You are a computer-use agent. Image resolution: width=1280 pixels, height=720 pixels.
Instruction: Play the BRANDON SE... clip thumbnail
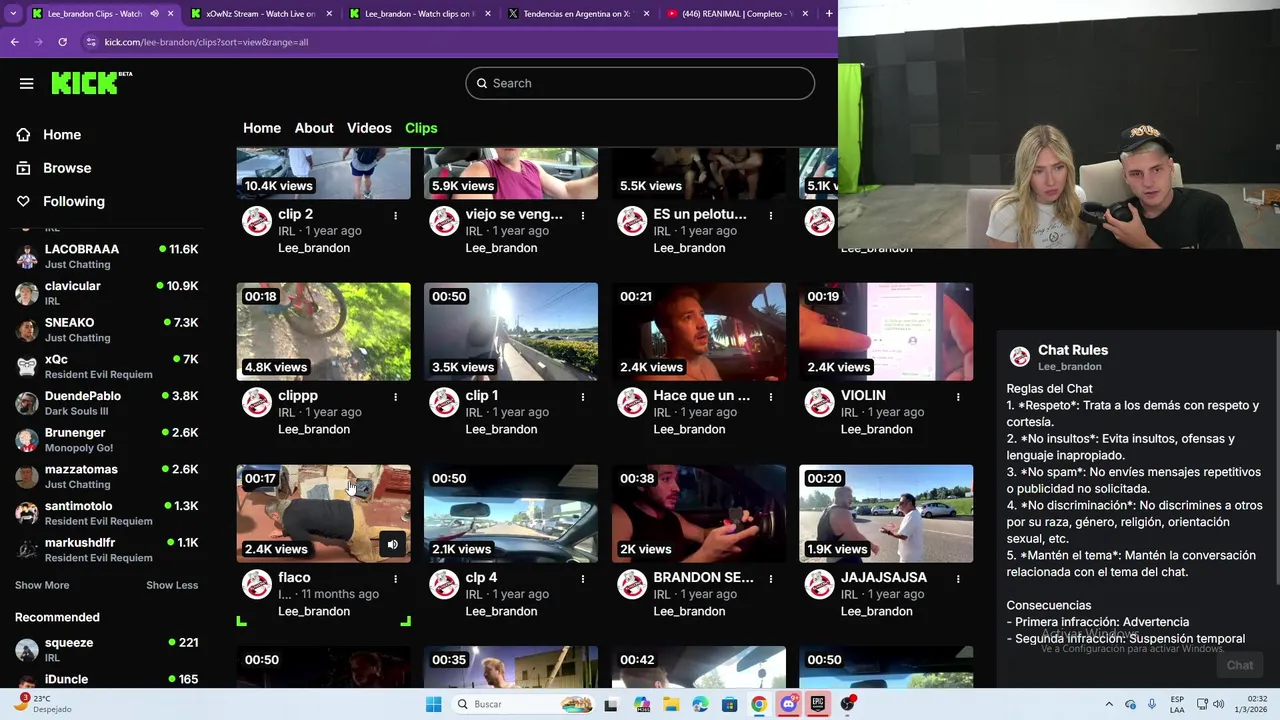[699, 513]
